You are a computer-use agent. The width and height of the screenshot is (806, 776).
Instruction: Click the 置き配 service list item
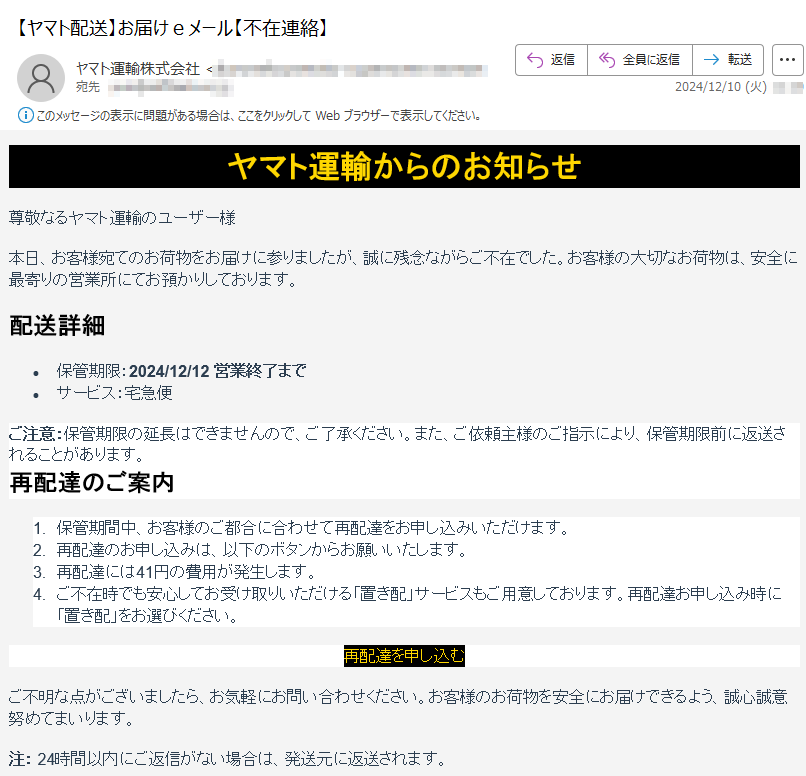(x=419, y=605)
